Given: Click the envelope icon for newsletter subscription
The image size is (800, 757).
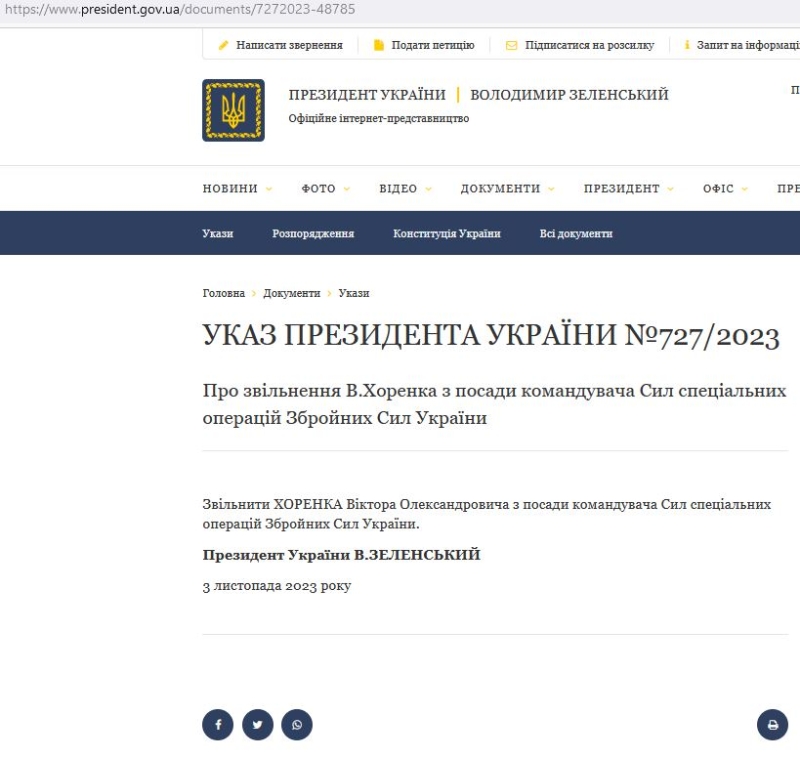Looking at the screenshot, I should tap(511, 45).
